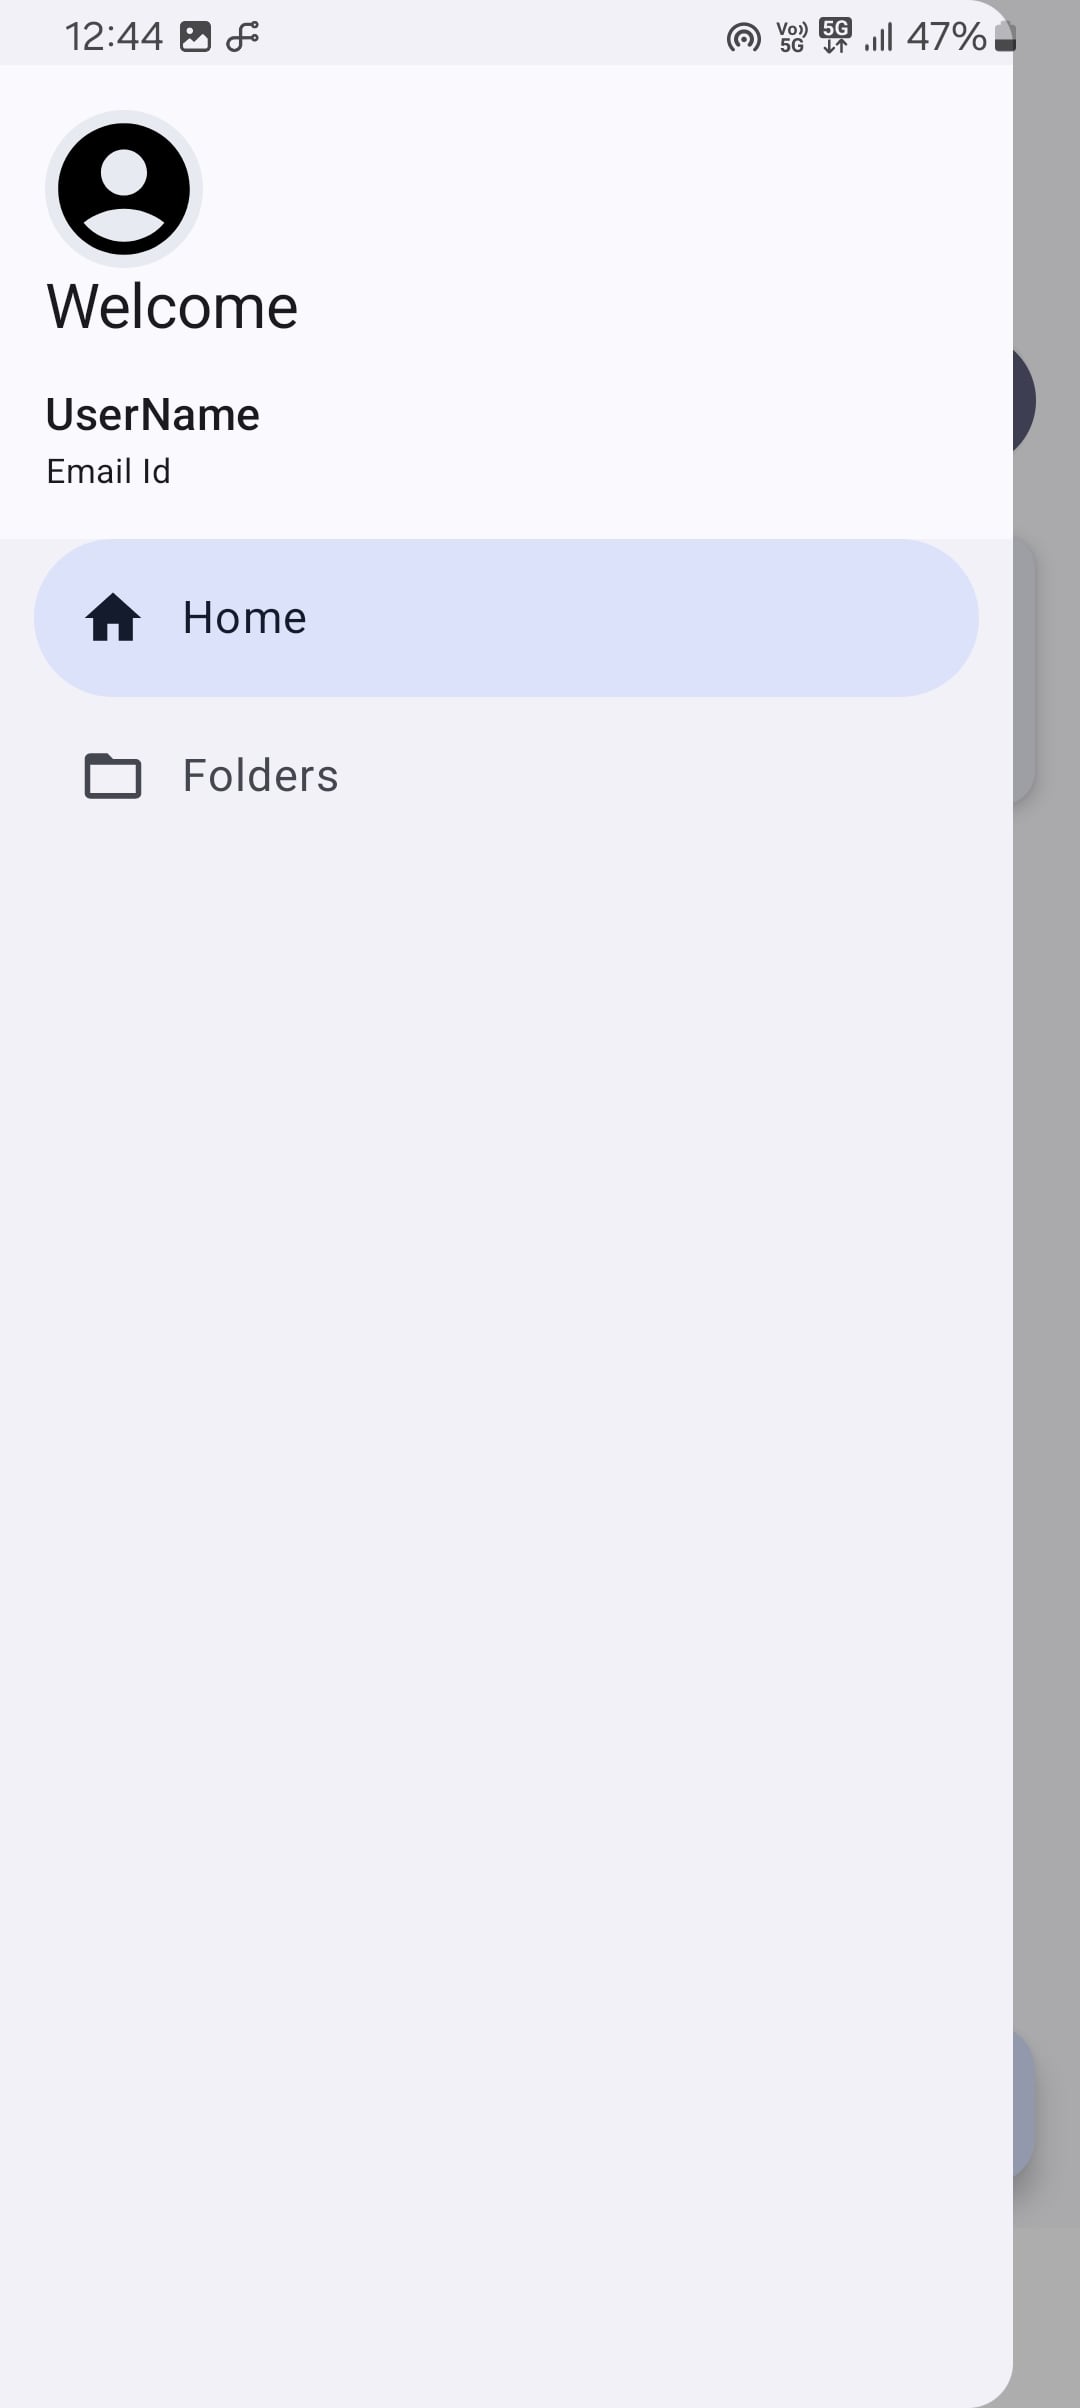Tap the VoLTE 5G status icon
This screenshot has width=1080, height=2408.
point(792,37)
